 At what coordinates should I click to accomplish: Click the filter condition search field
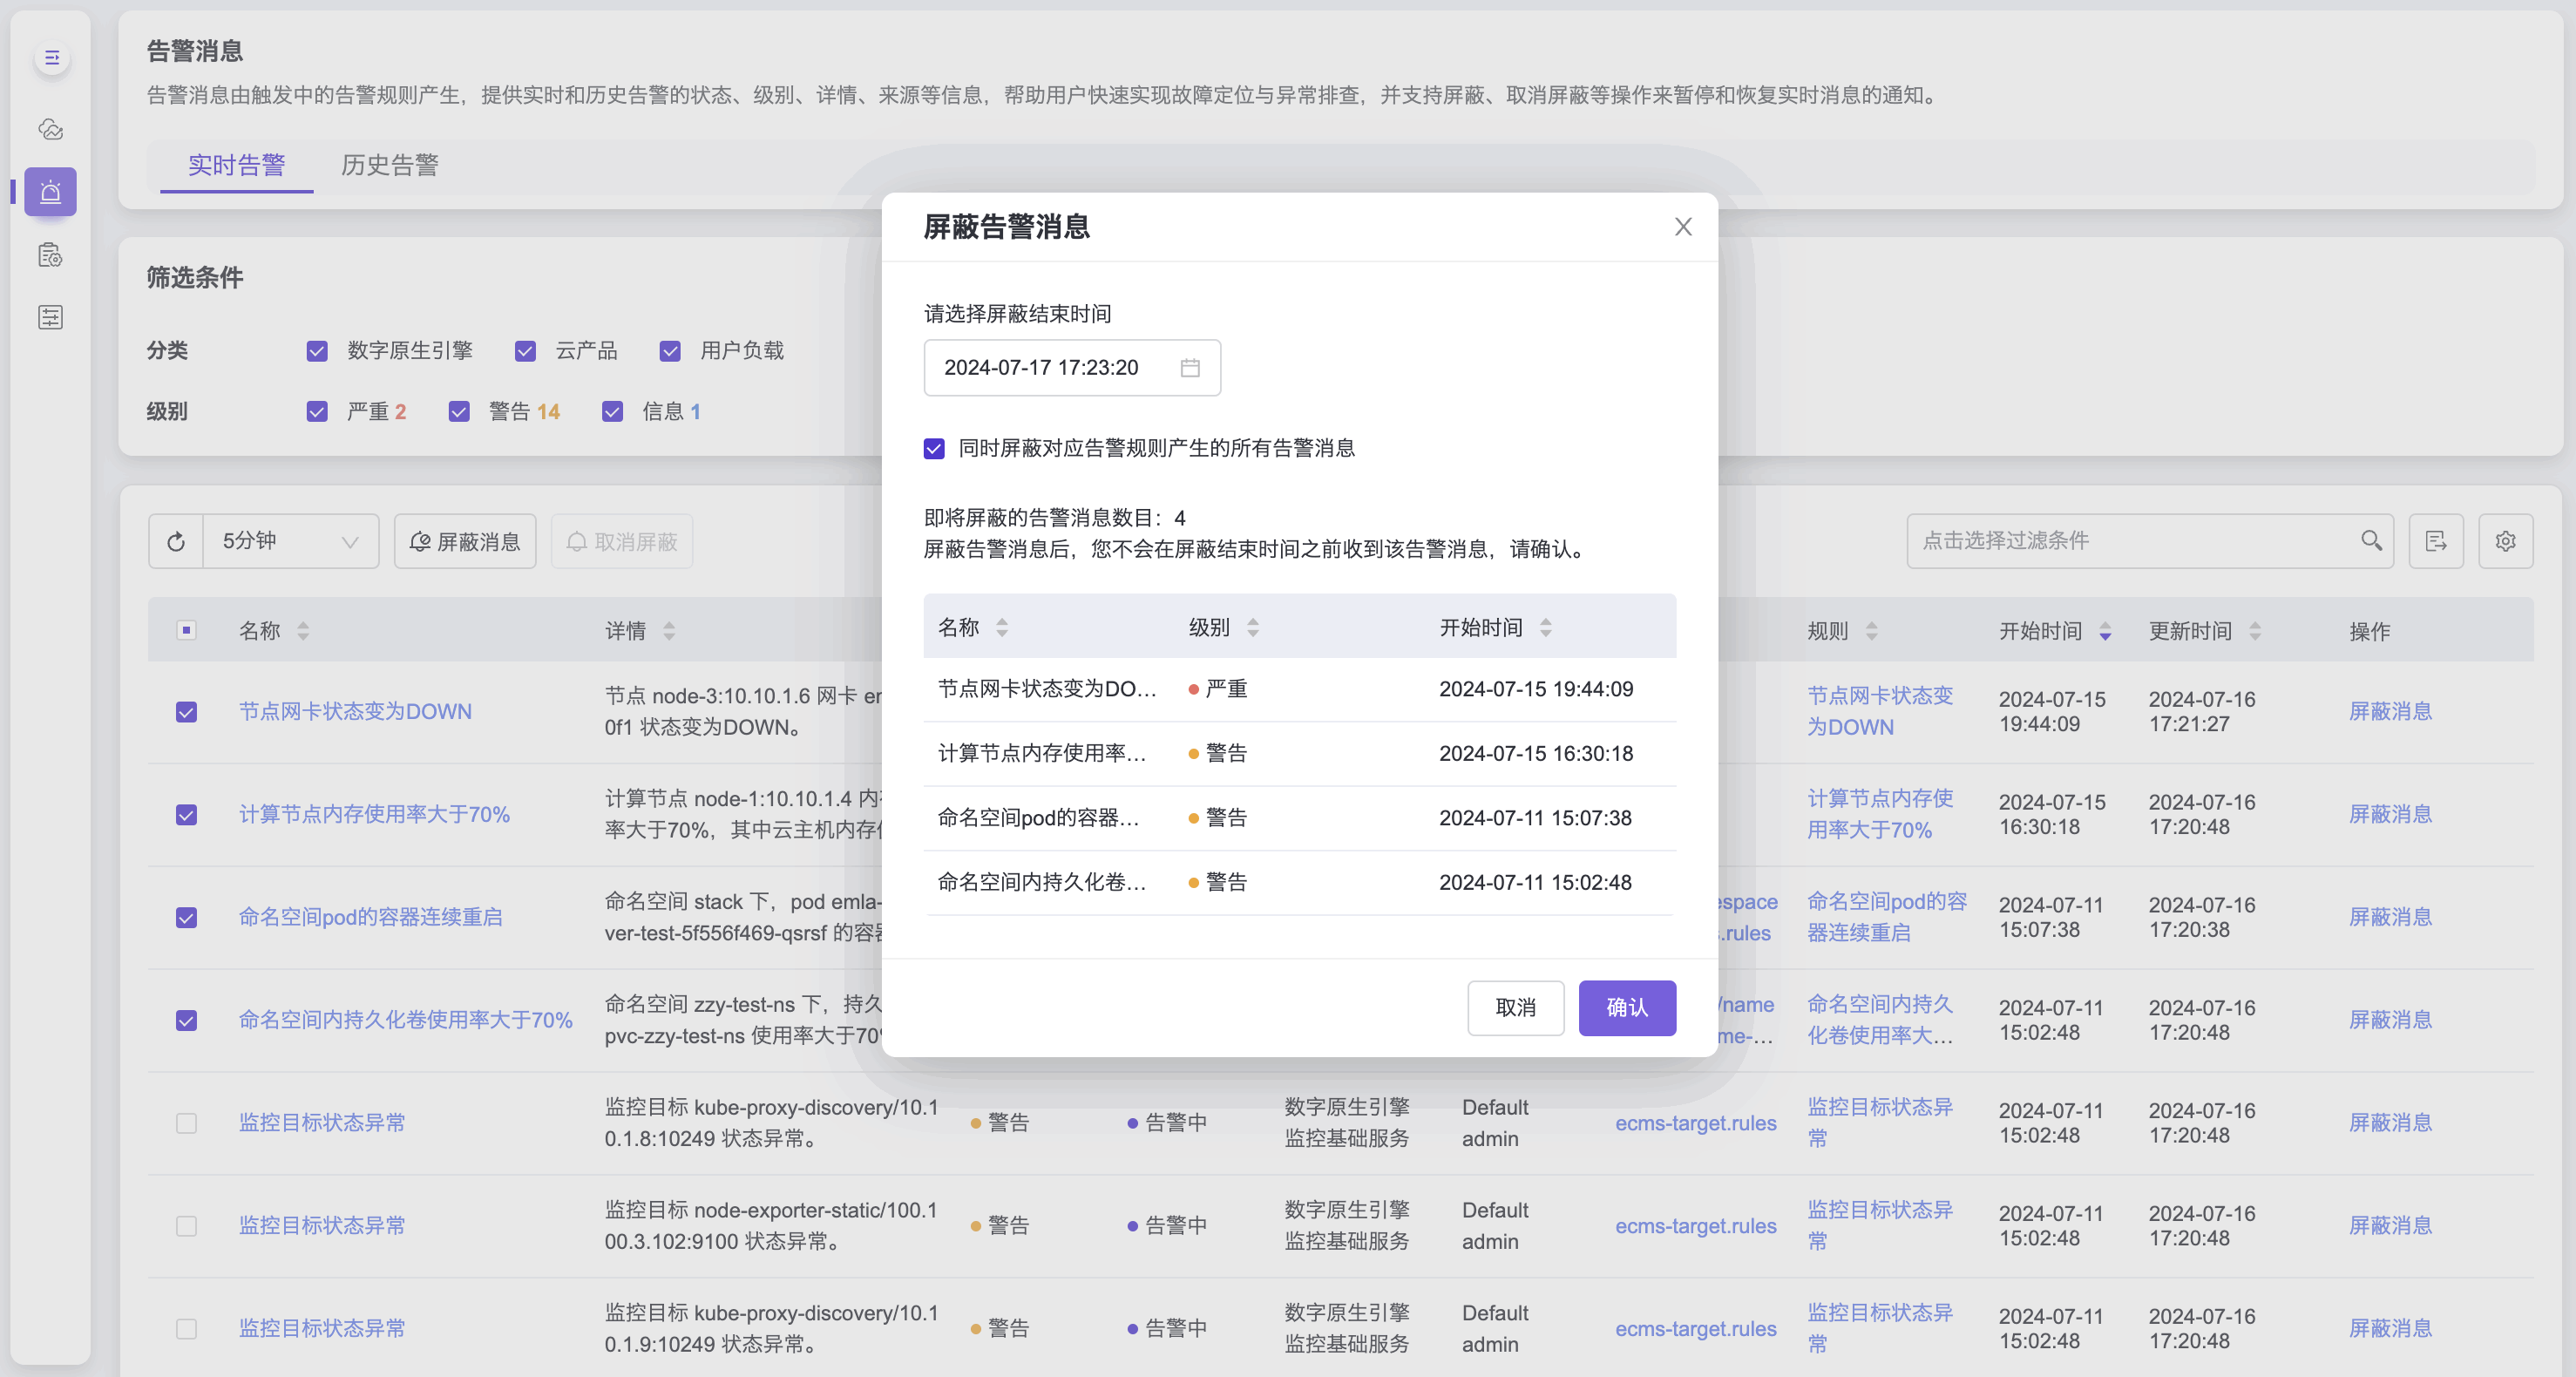(2130, 541)
